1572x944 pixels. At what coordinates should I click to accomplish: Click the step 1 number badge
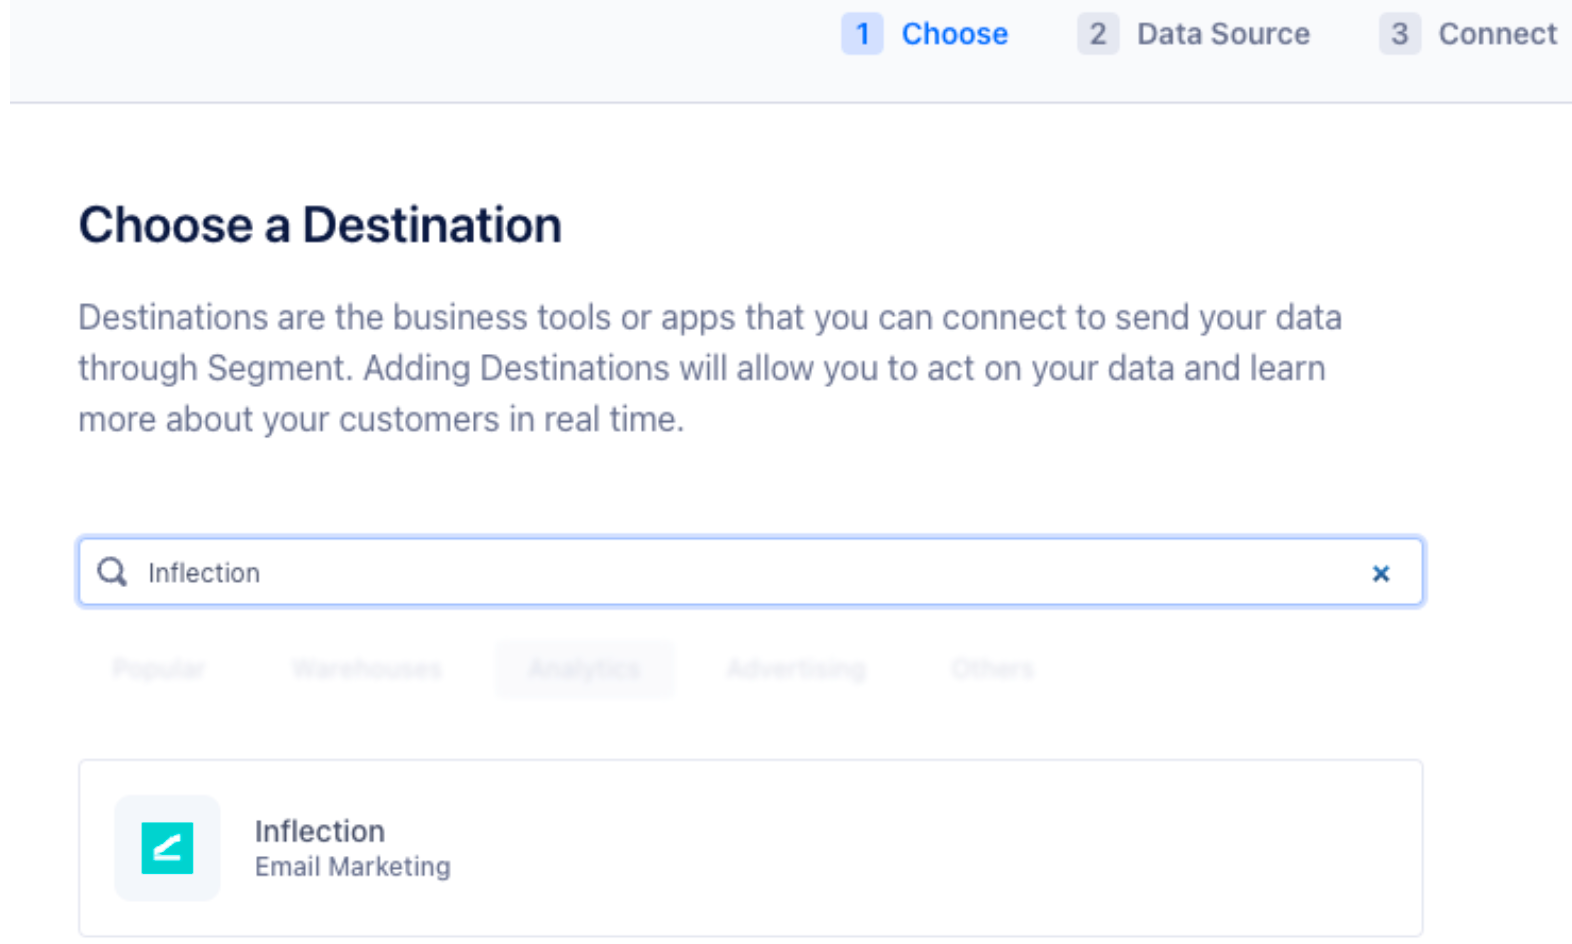862,34
